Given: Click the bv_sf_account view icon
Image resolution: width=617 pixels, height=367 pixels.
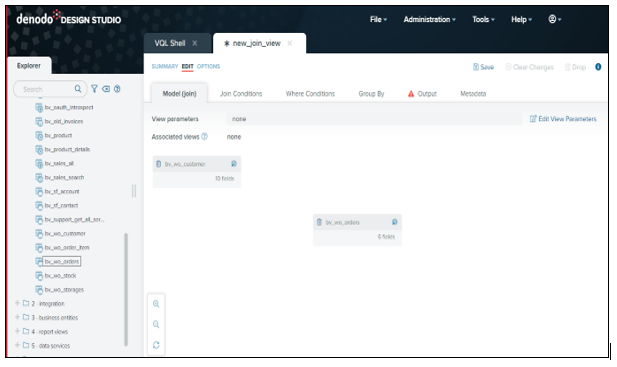Looking at the screenshot, I should click(x=39, y=192).
